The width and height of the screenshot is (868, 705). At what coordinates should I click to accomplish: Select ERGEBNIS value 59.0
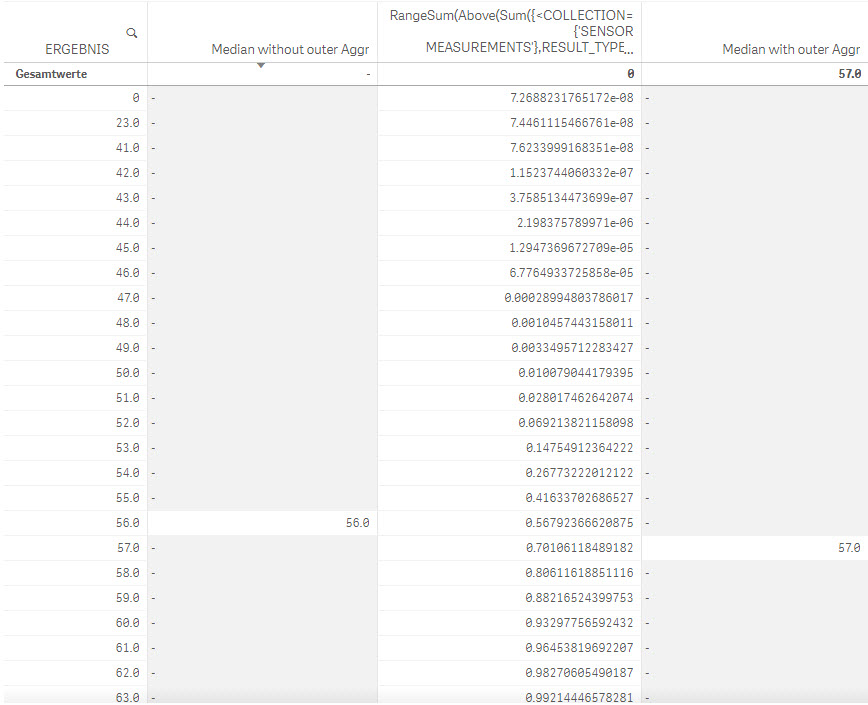pos(128,598)
